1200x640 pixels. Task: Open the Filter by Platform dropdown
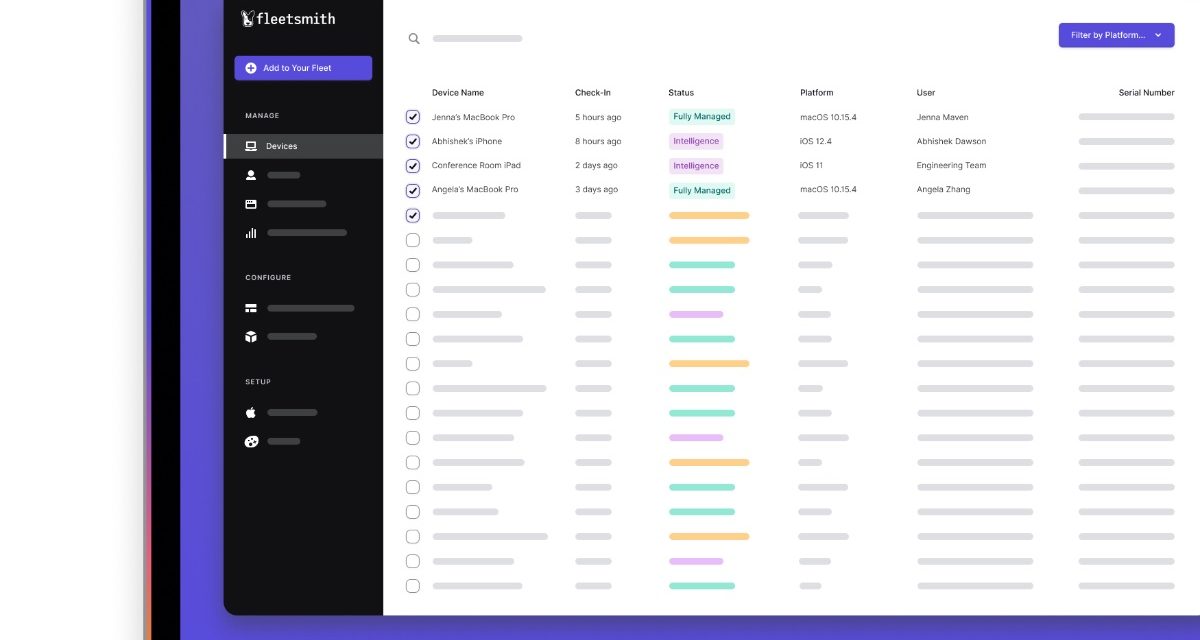tap(1116, 35)
